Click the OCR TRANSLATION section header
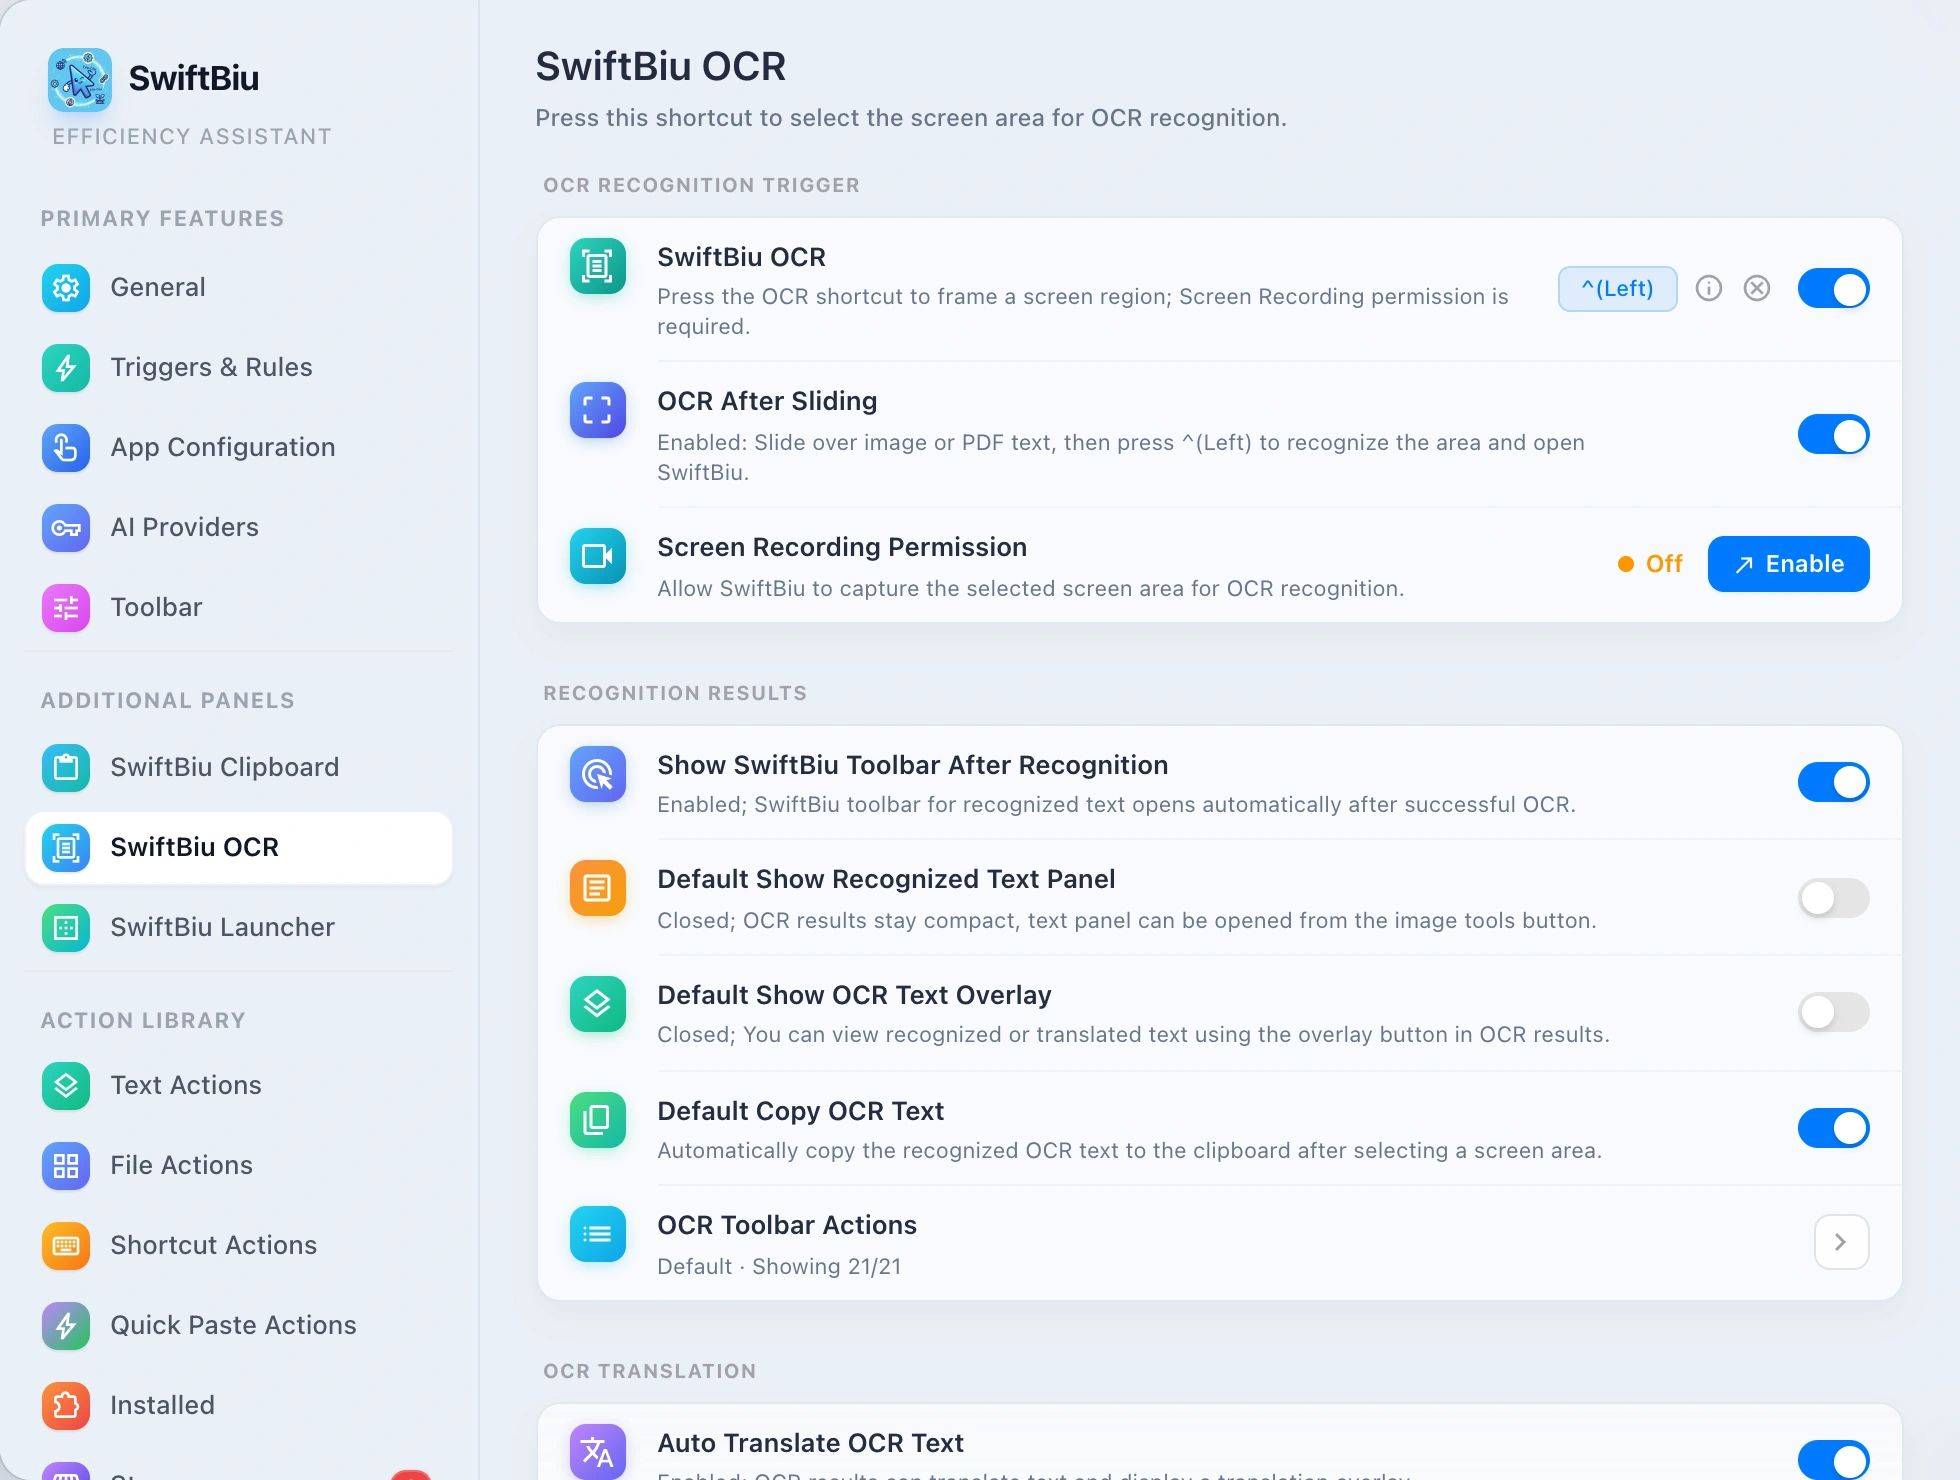The image size is (1960, 1480). pos(650,1372)
